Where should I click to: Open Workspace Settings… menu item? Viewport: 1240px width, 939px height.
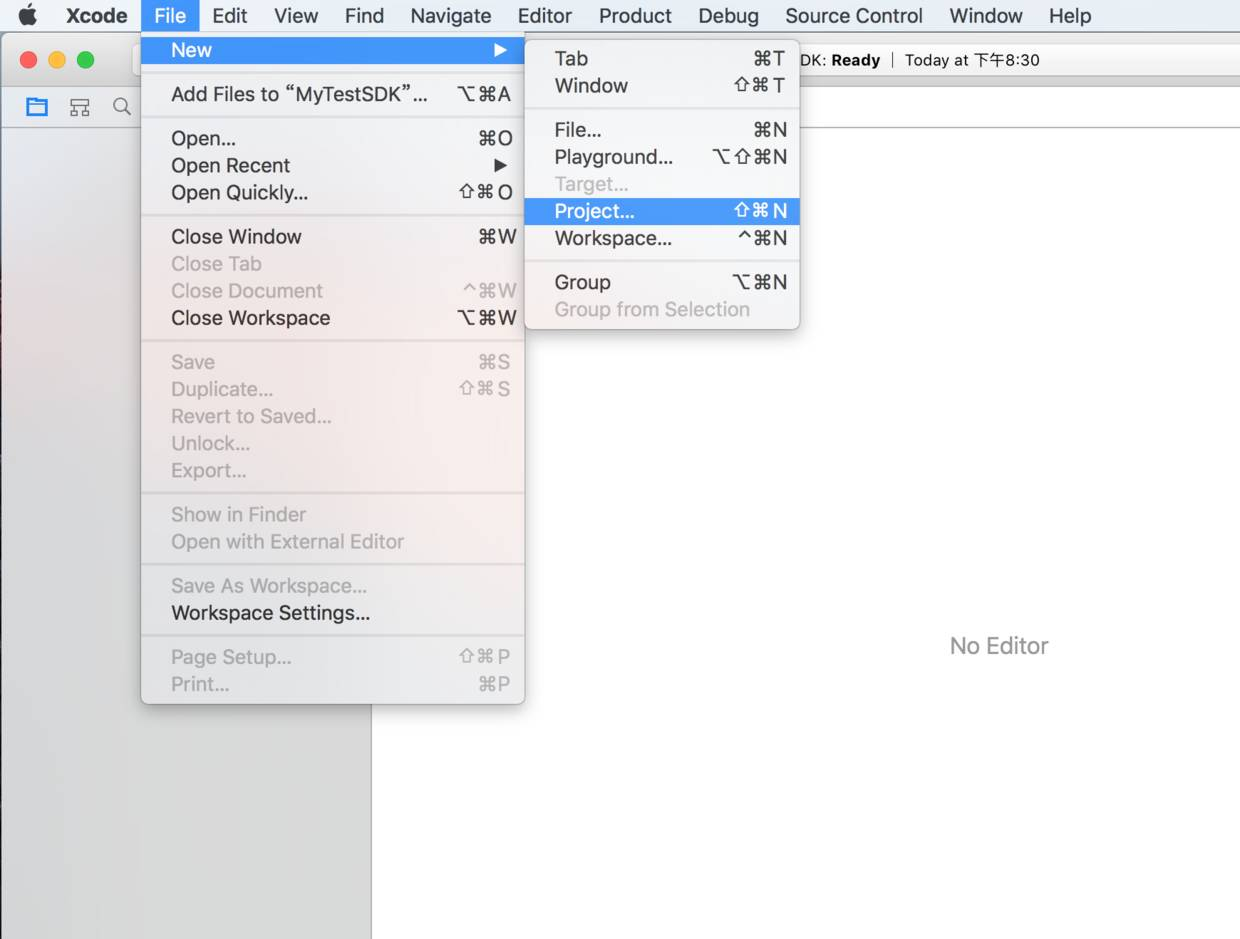(333, 612)
